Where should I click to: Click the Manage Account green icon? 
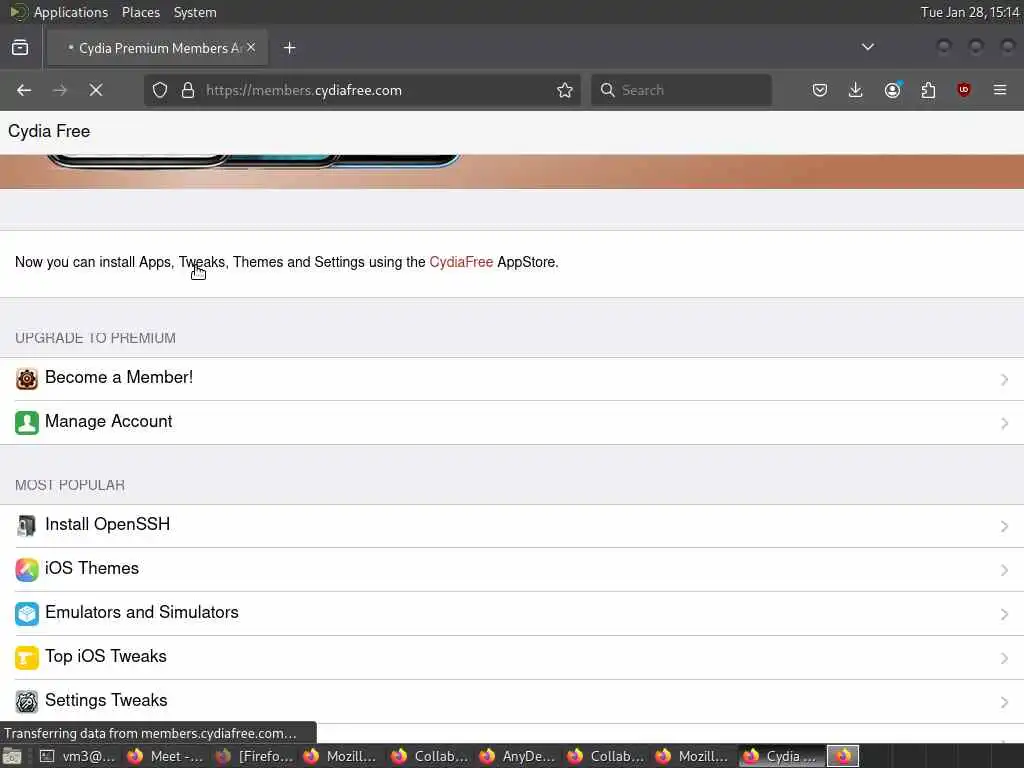[x=27, y=423]
